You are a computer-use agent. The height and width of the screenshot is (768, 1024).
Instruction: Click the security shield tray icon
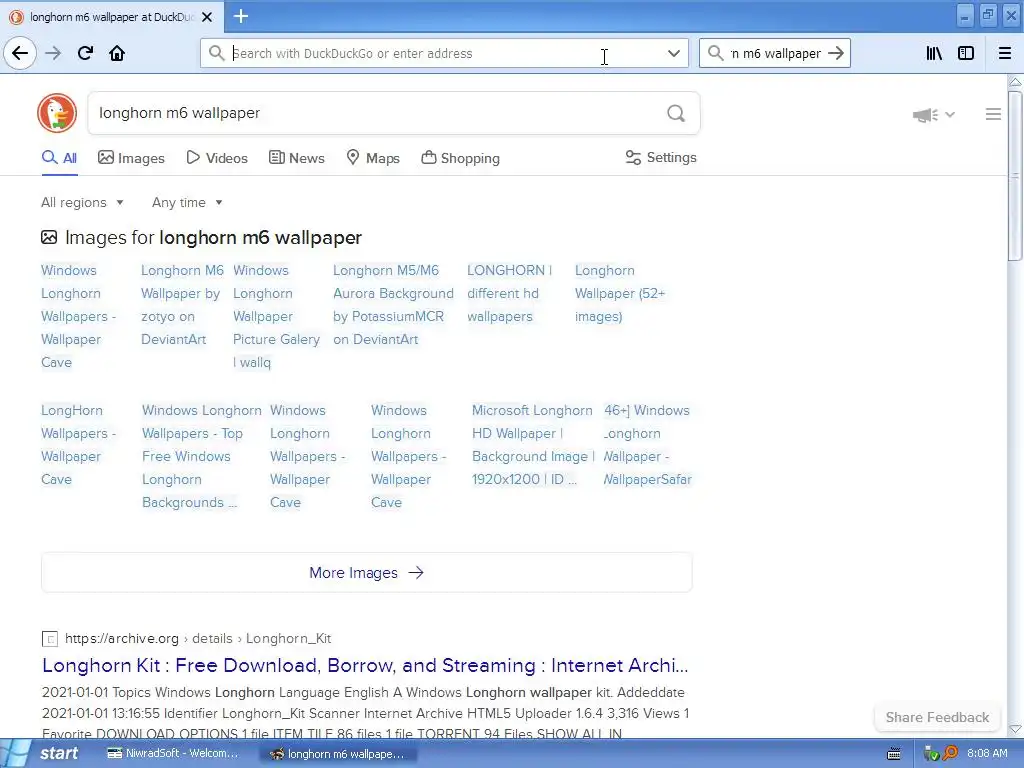tap(931, 754)
